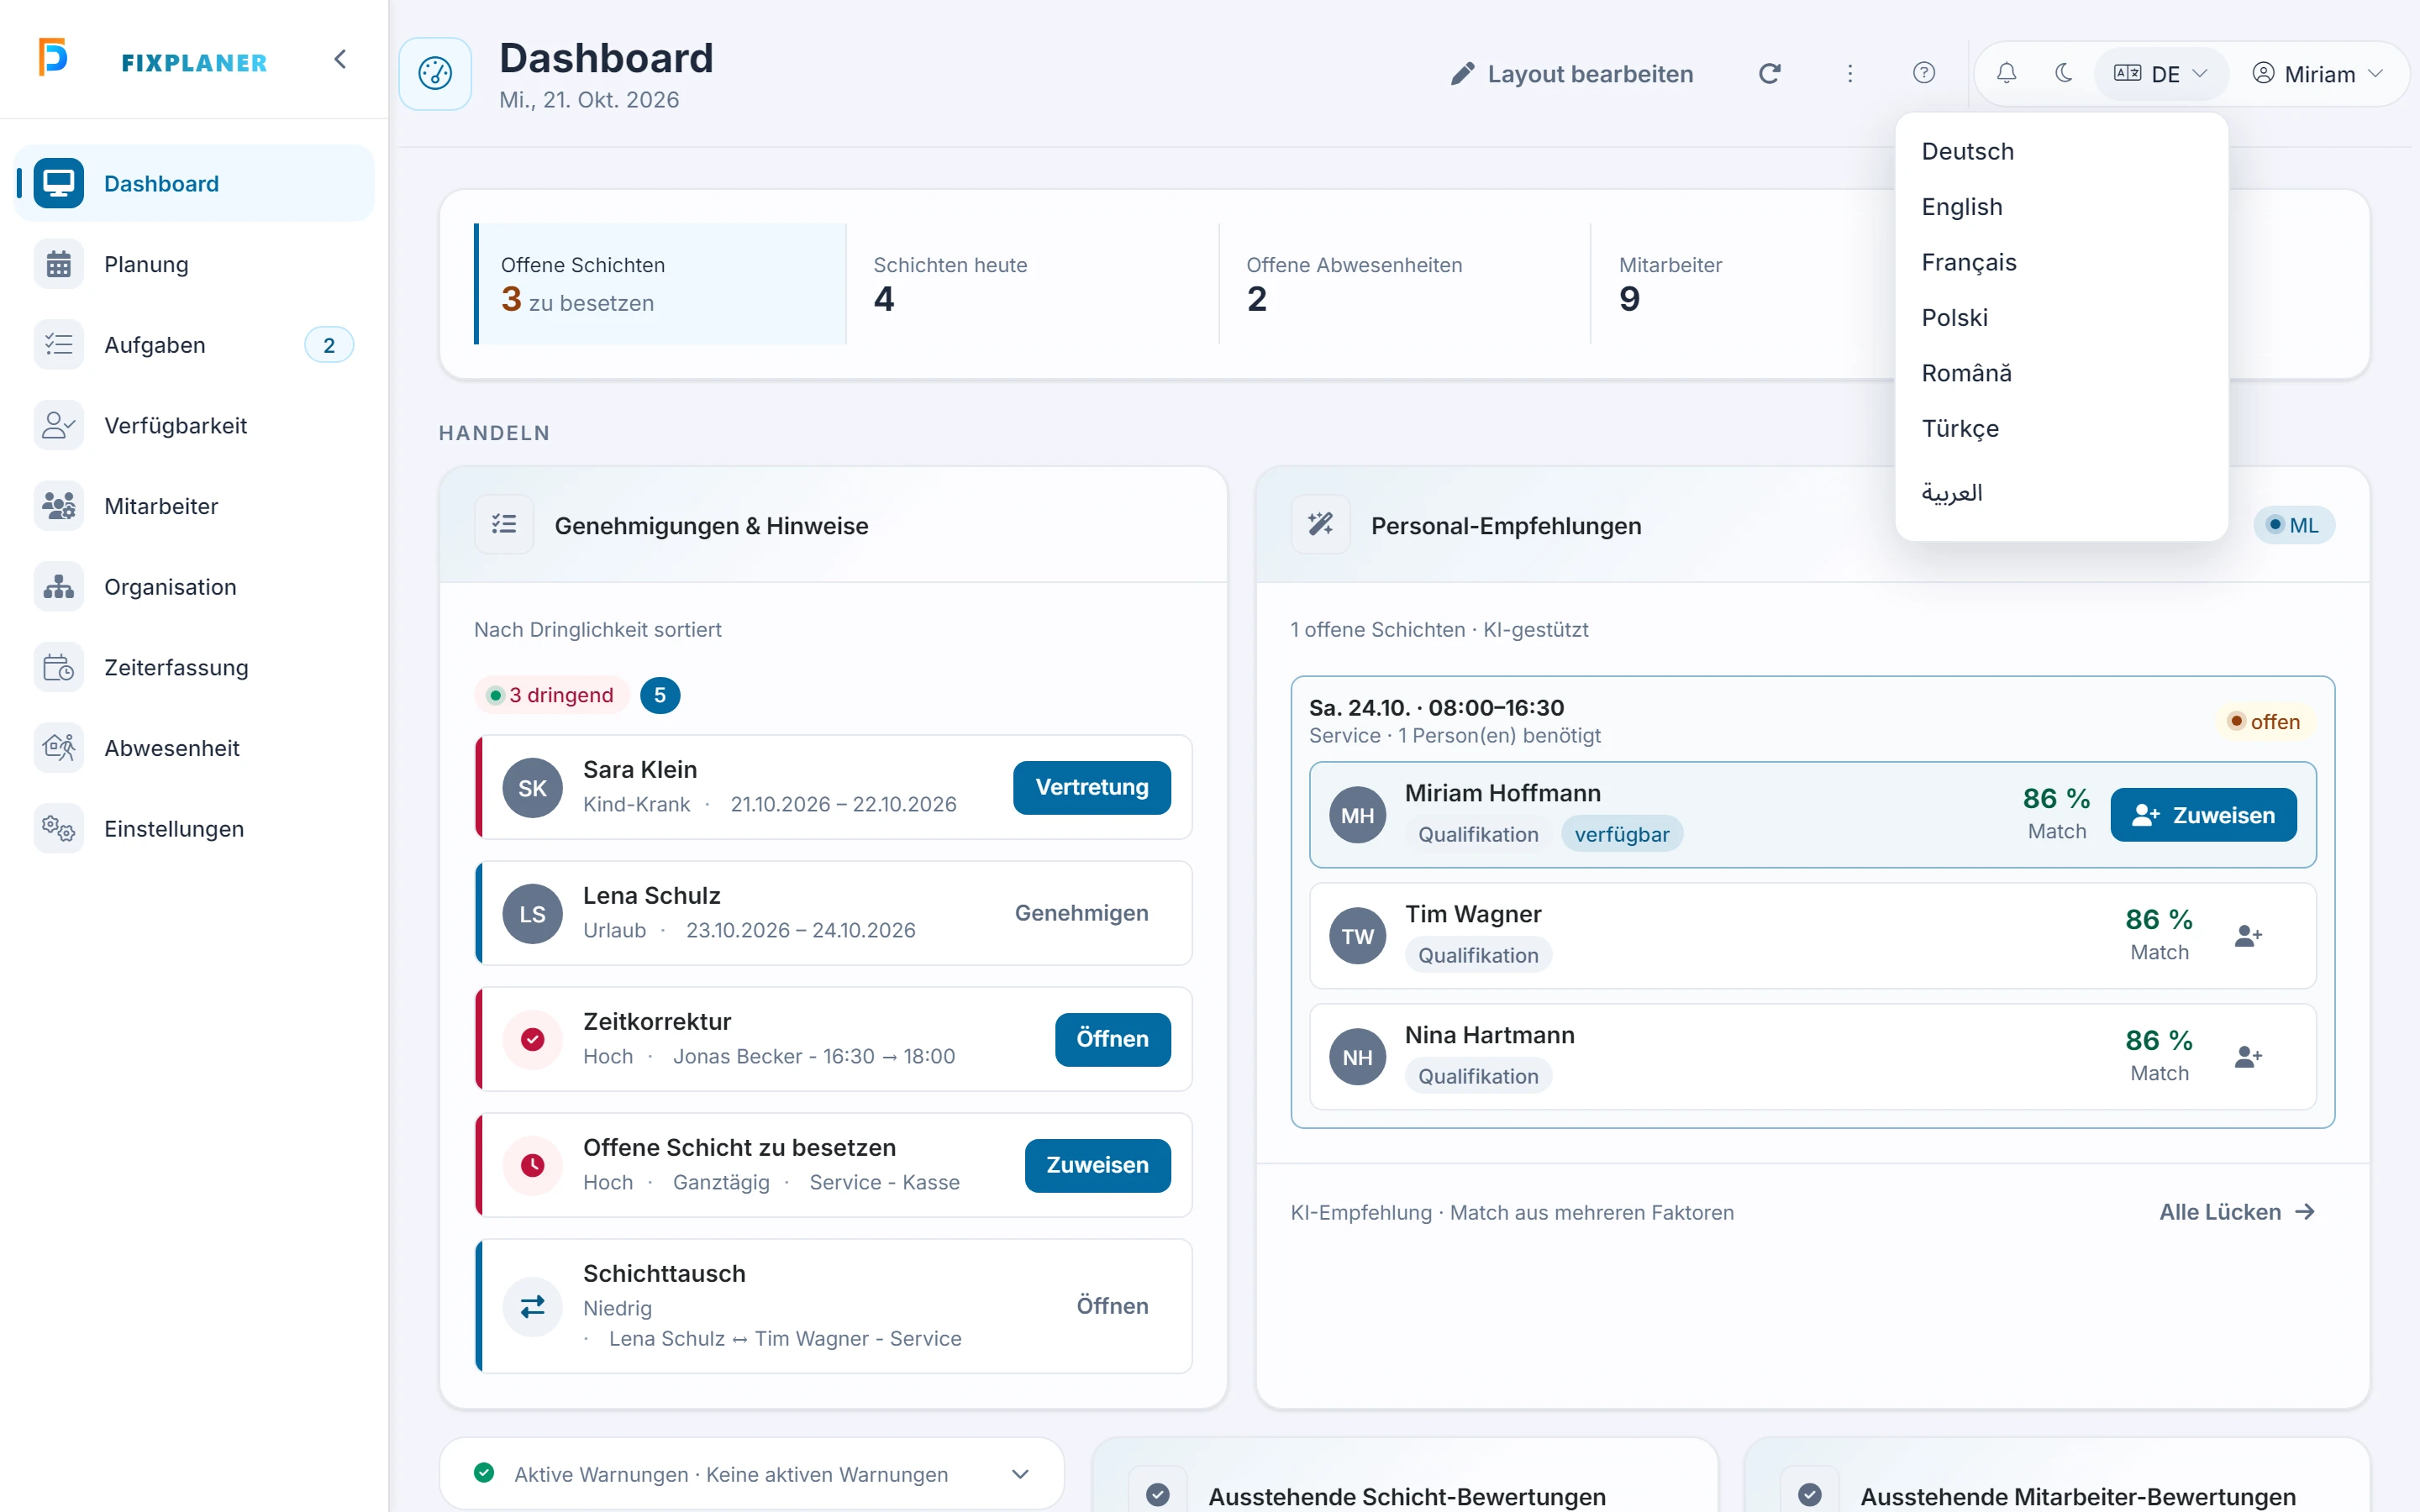Open Organisation in the sidebar

194,587
